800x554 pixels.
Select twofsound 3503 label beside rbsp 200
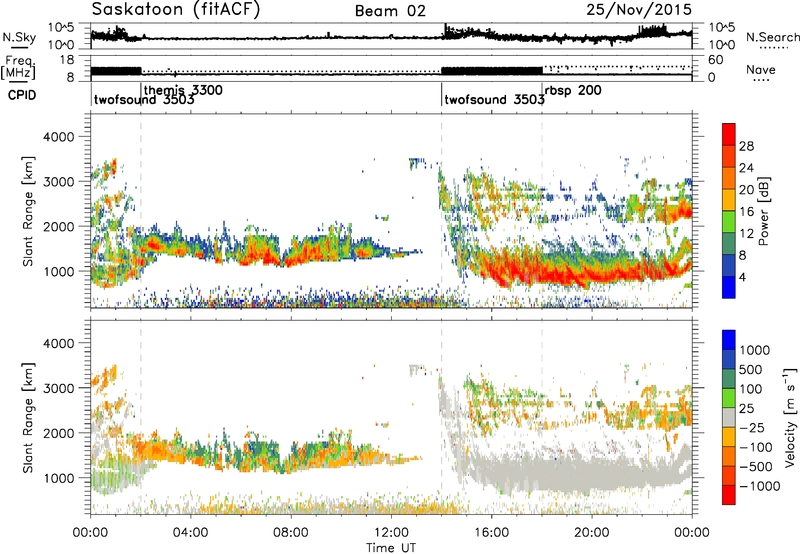click(x=494, y=99)
